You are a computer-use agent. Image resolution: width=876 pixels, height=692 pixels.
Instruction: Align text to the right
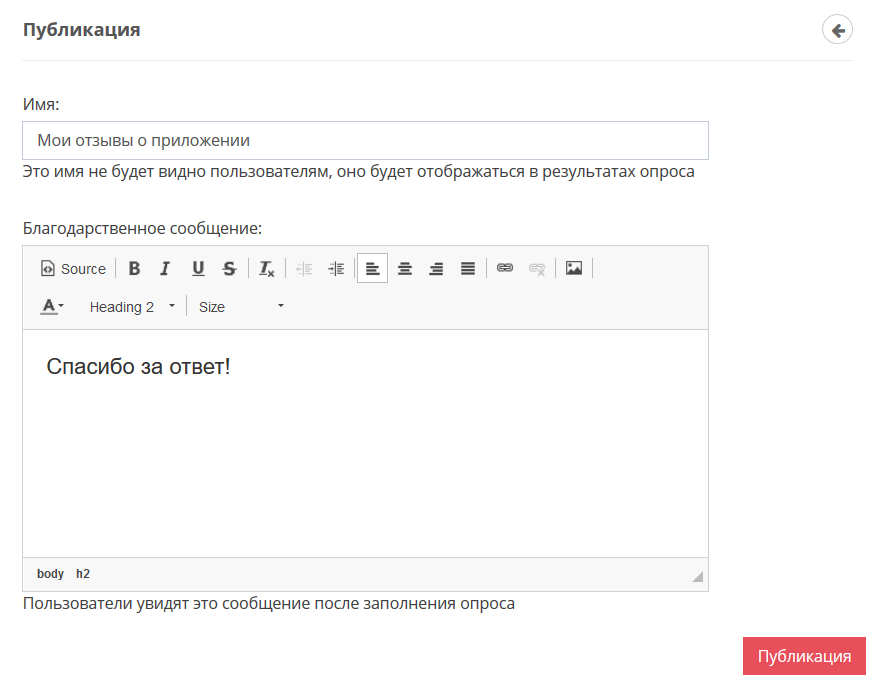click(436, 269)
